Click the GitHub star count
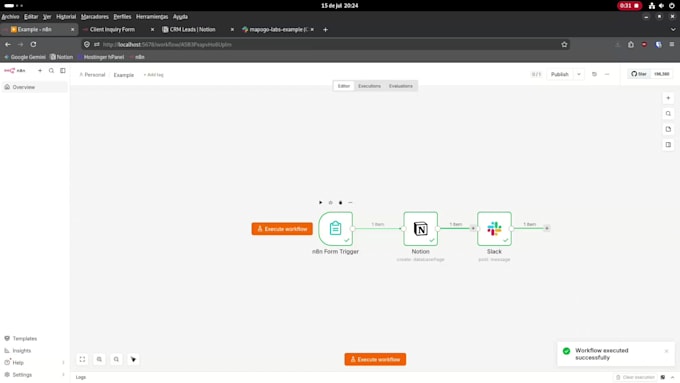Screen dimensions: 680x383 pos(661,74)
